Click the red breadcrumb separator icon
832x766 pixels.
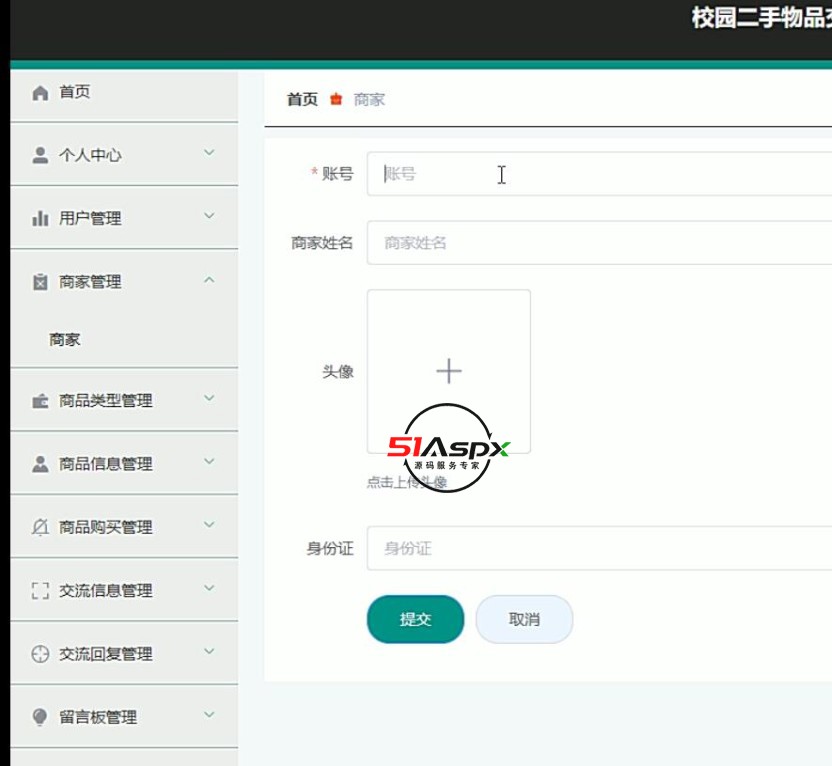click(336, 99)
